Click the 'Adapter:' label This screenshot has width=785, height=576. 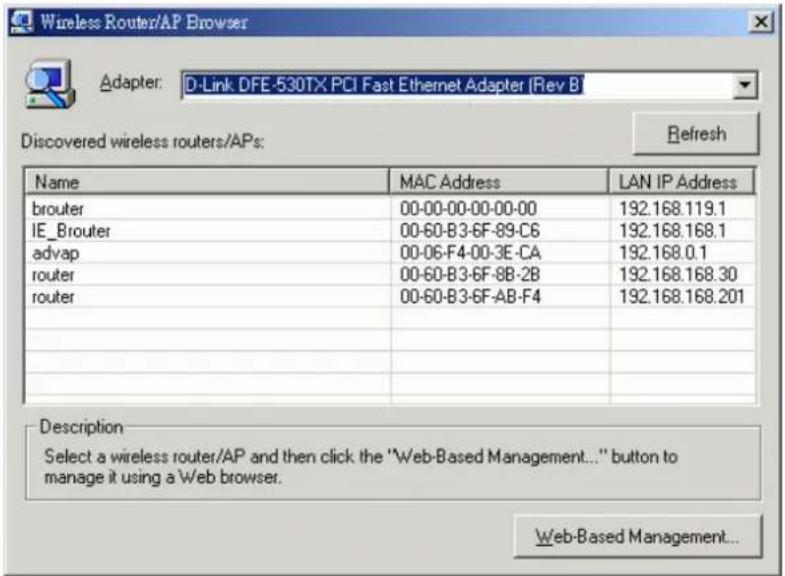coord(131,82)
